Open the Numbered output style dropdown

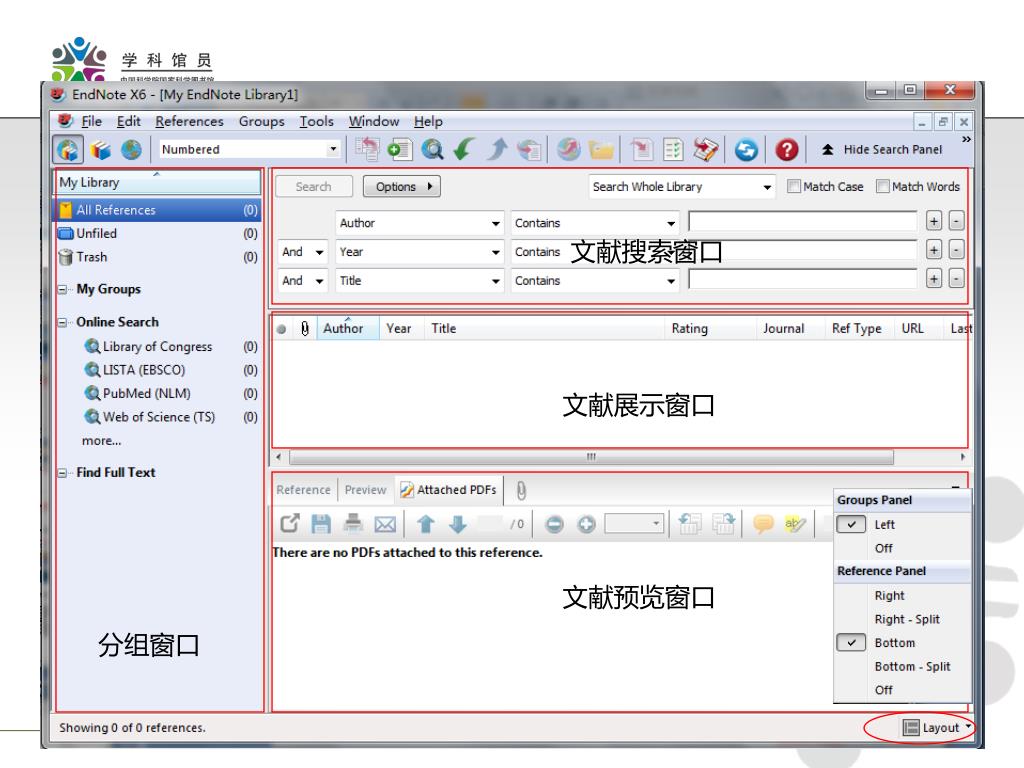pos(333,149)
